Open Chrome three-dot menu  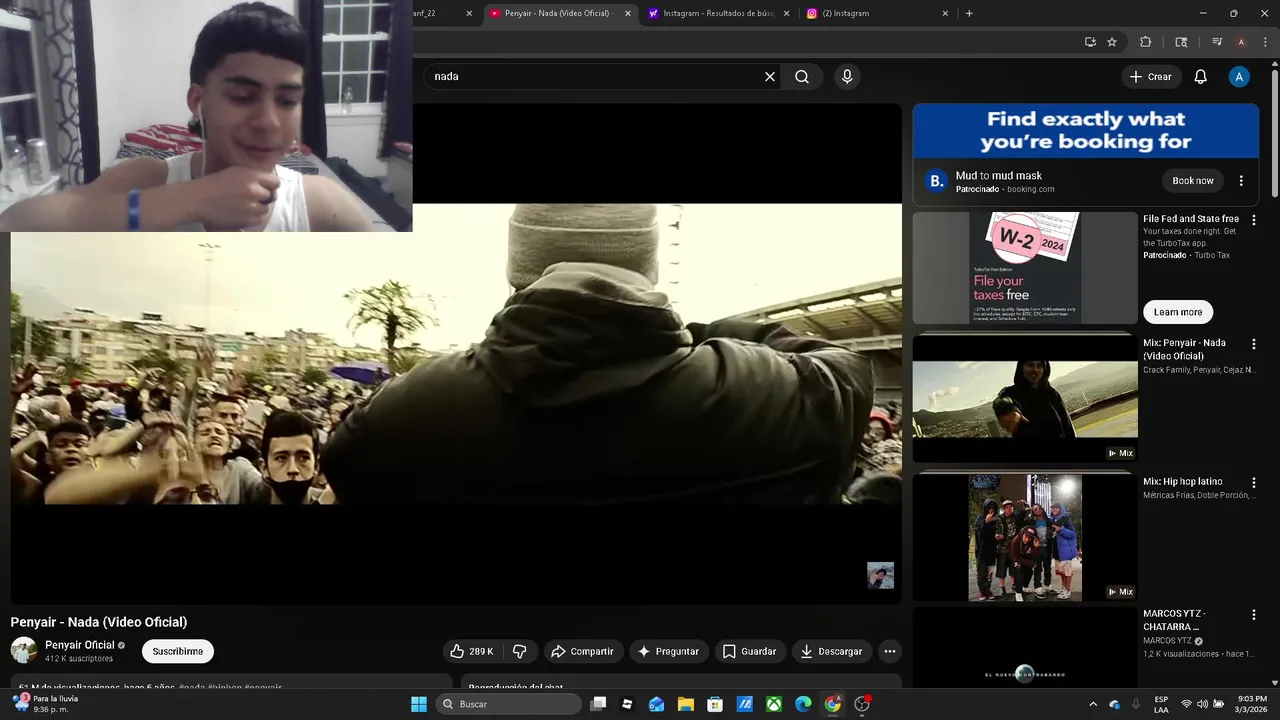pos(1265,42)
